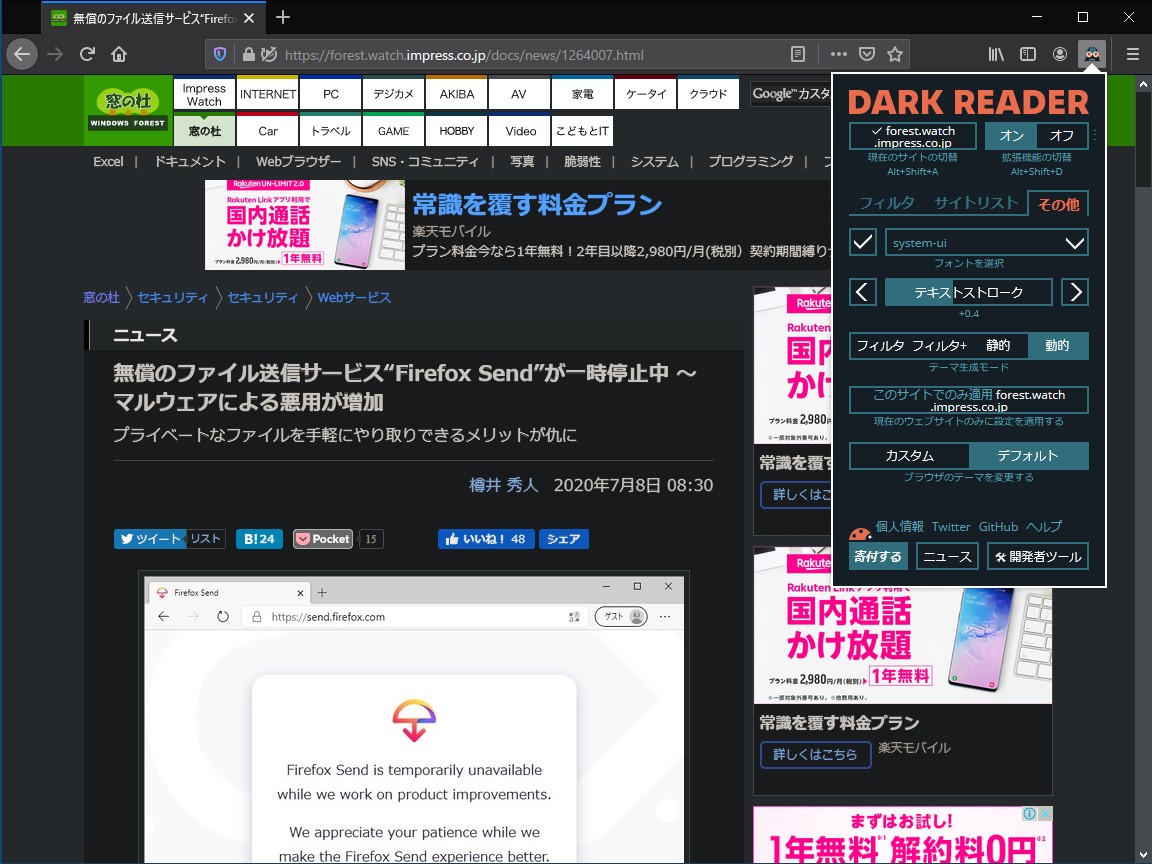Open the sidebar panel icon
1152x864 pixels.
(1027, 54)
